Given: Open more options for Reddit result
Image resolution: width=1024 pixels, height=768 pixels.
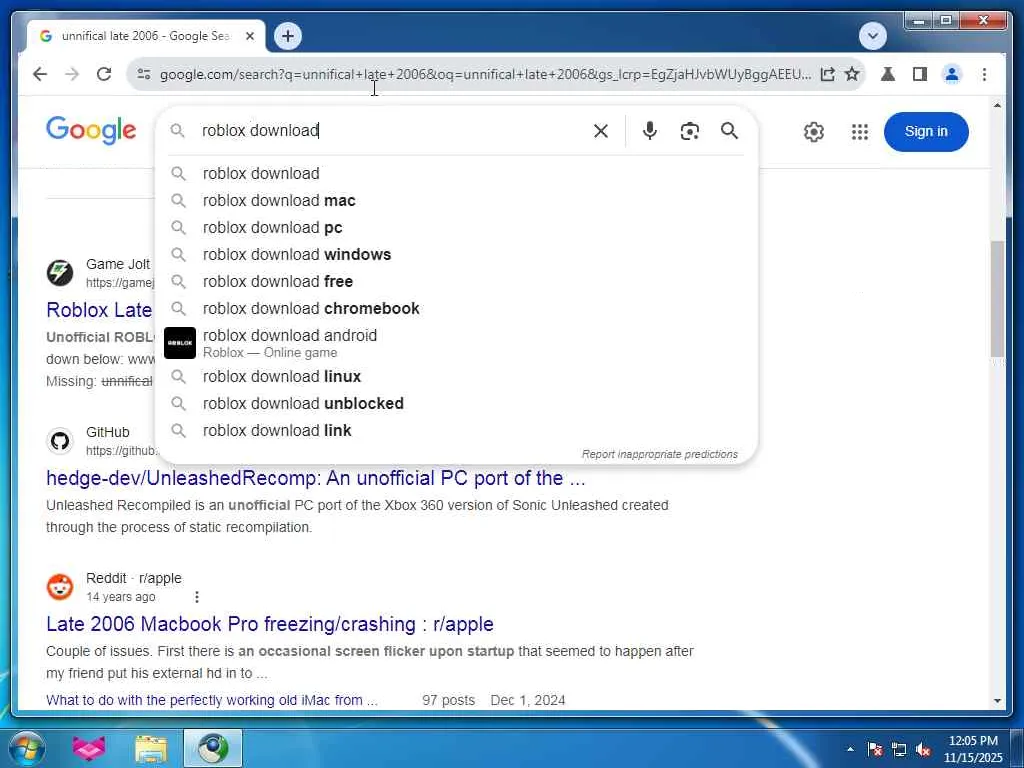Looking at the screenshot, I should click(x=197, y=597).
